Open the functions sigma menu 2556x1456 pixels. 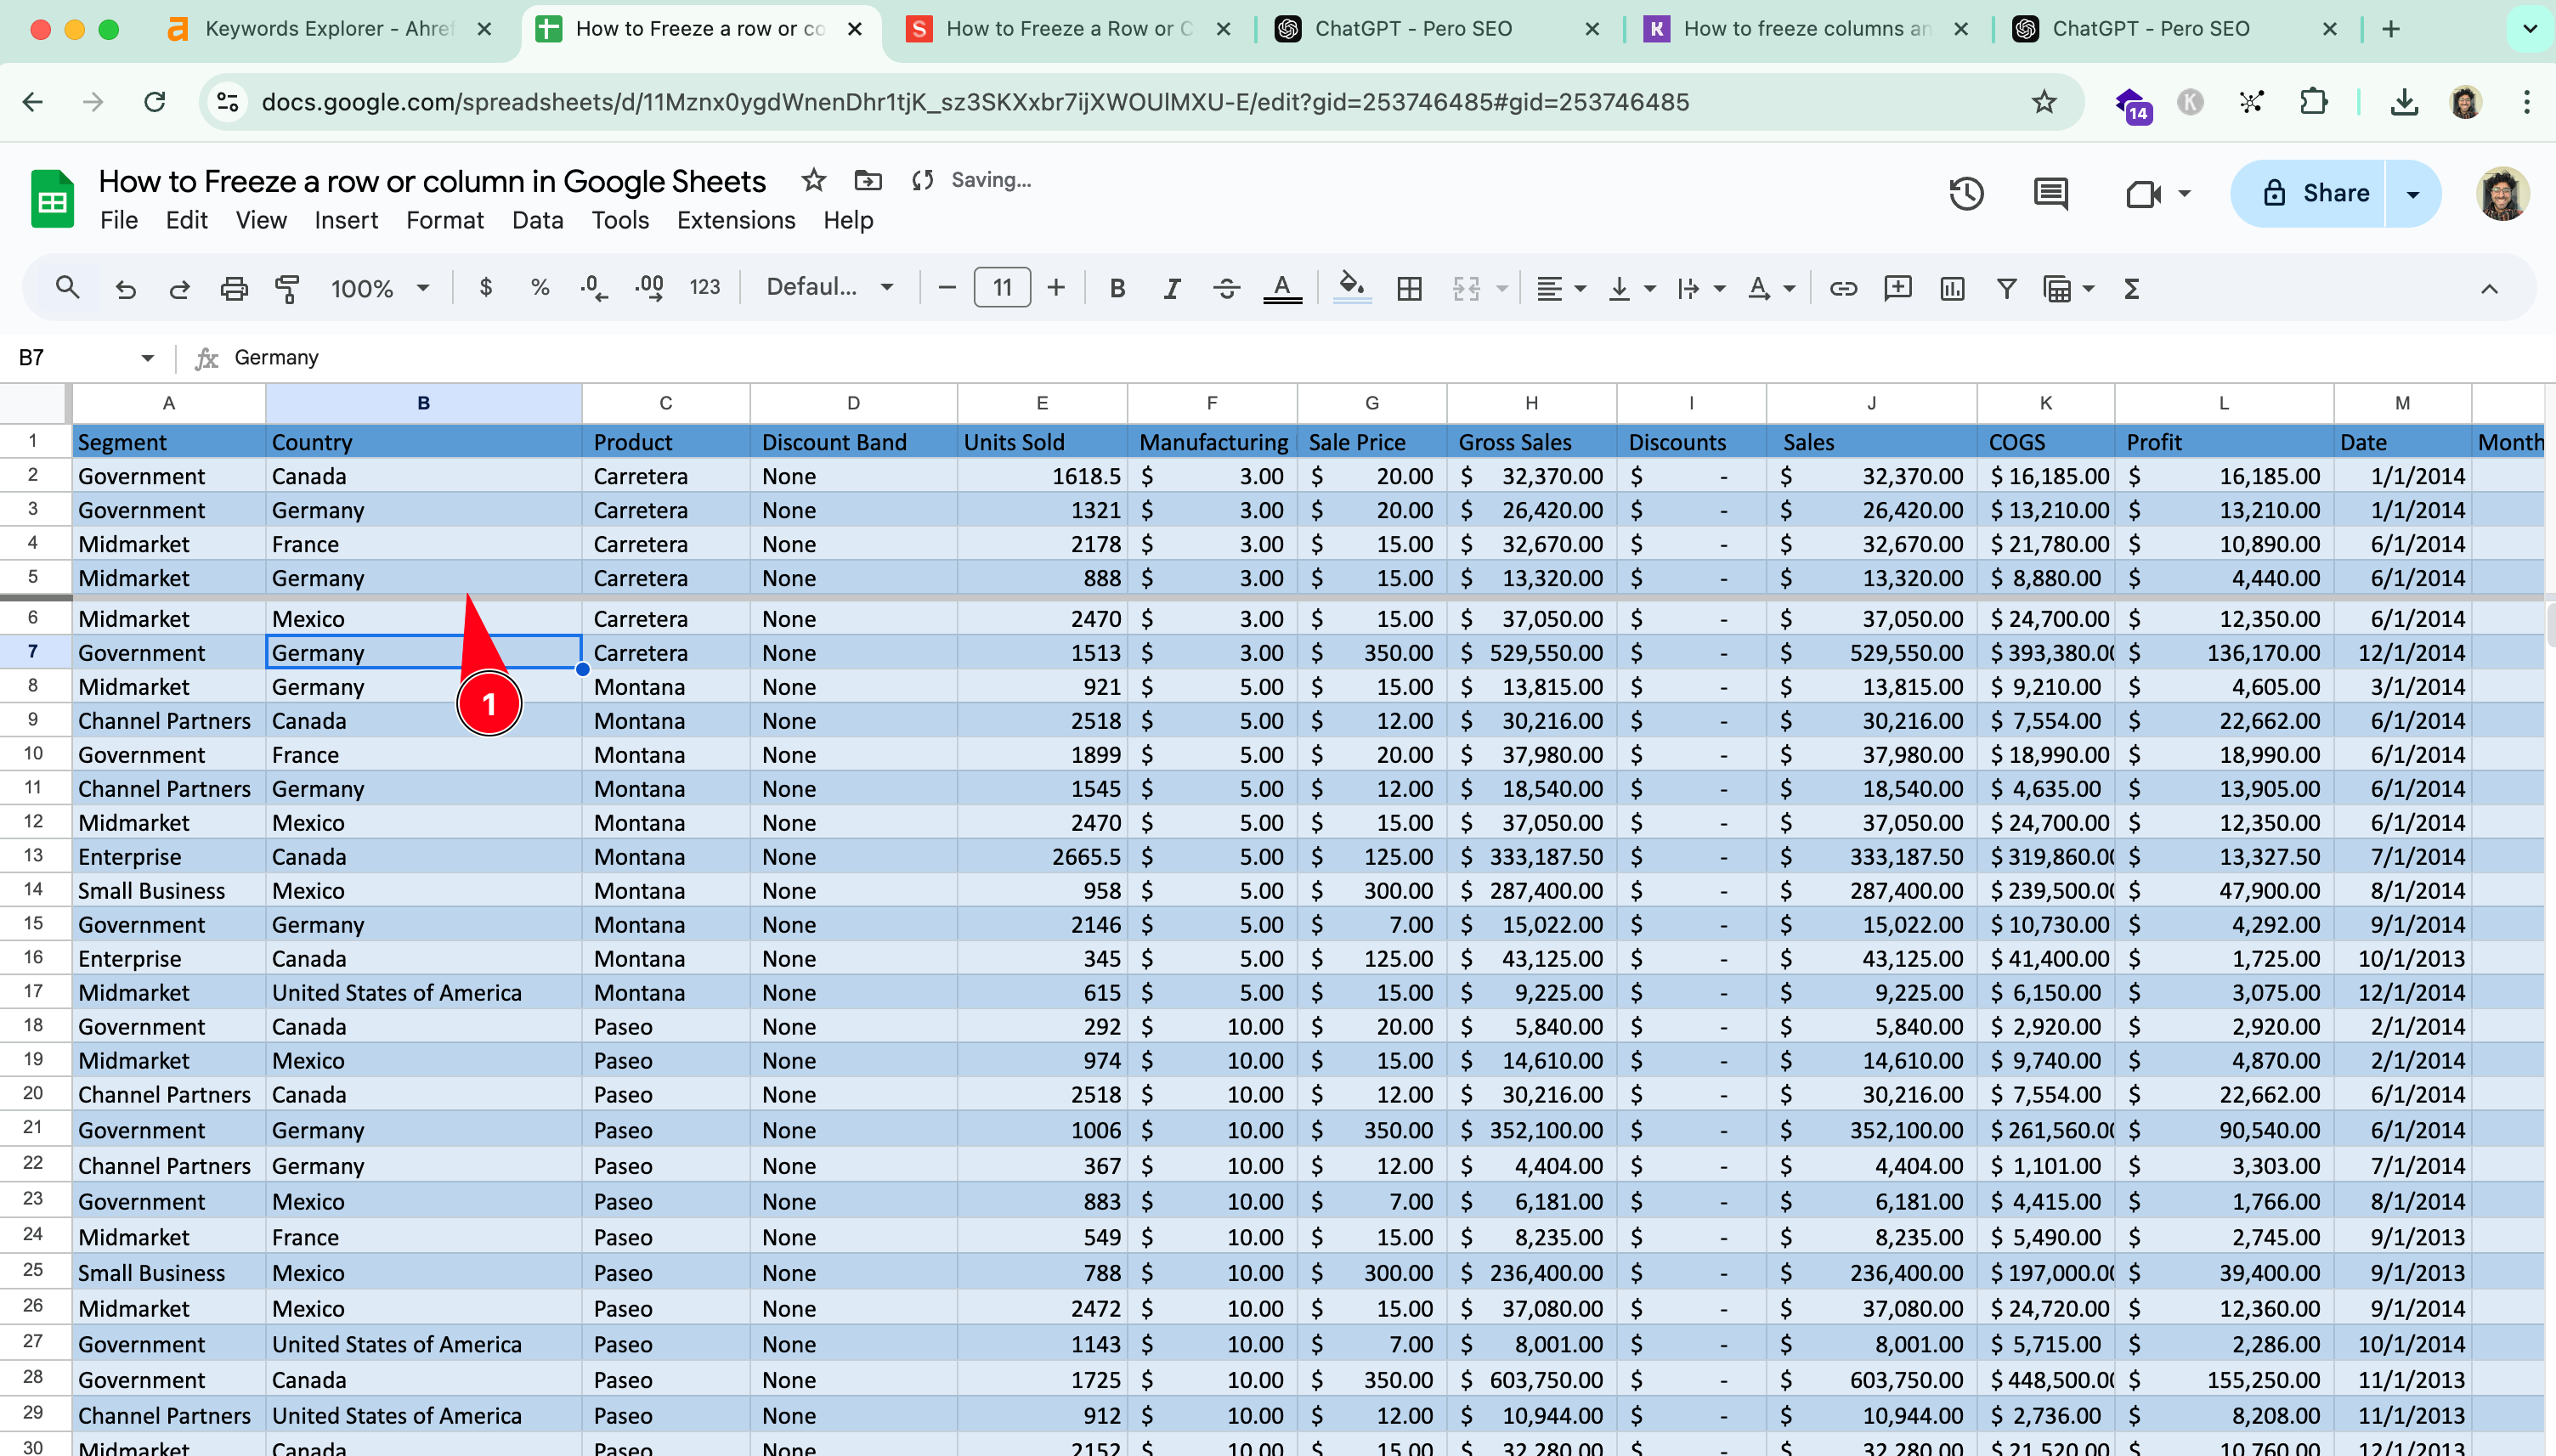tap(2131, 288)
